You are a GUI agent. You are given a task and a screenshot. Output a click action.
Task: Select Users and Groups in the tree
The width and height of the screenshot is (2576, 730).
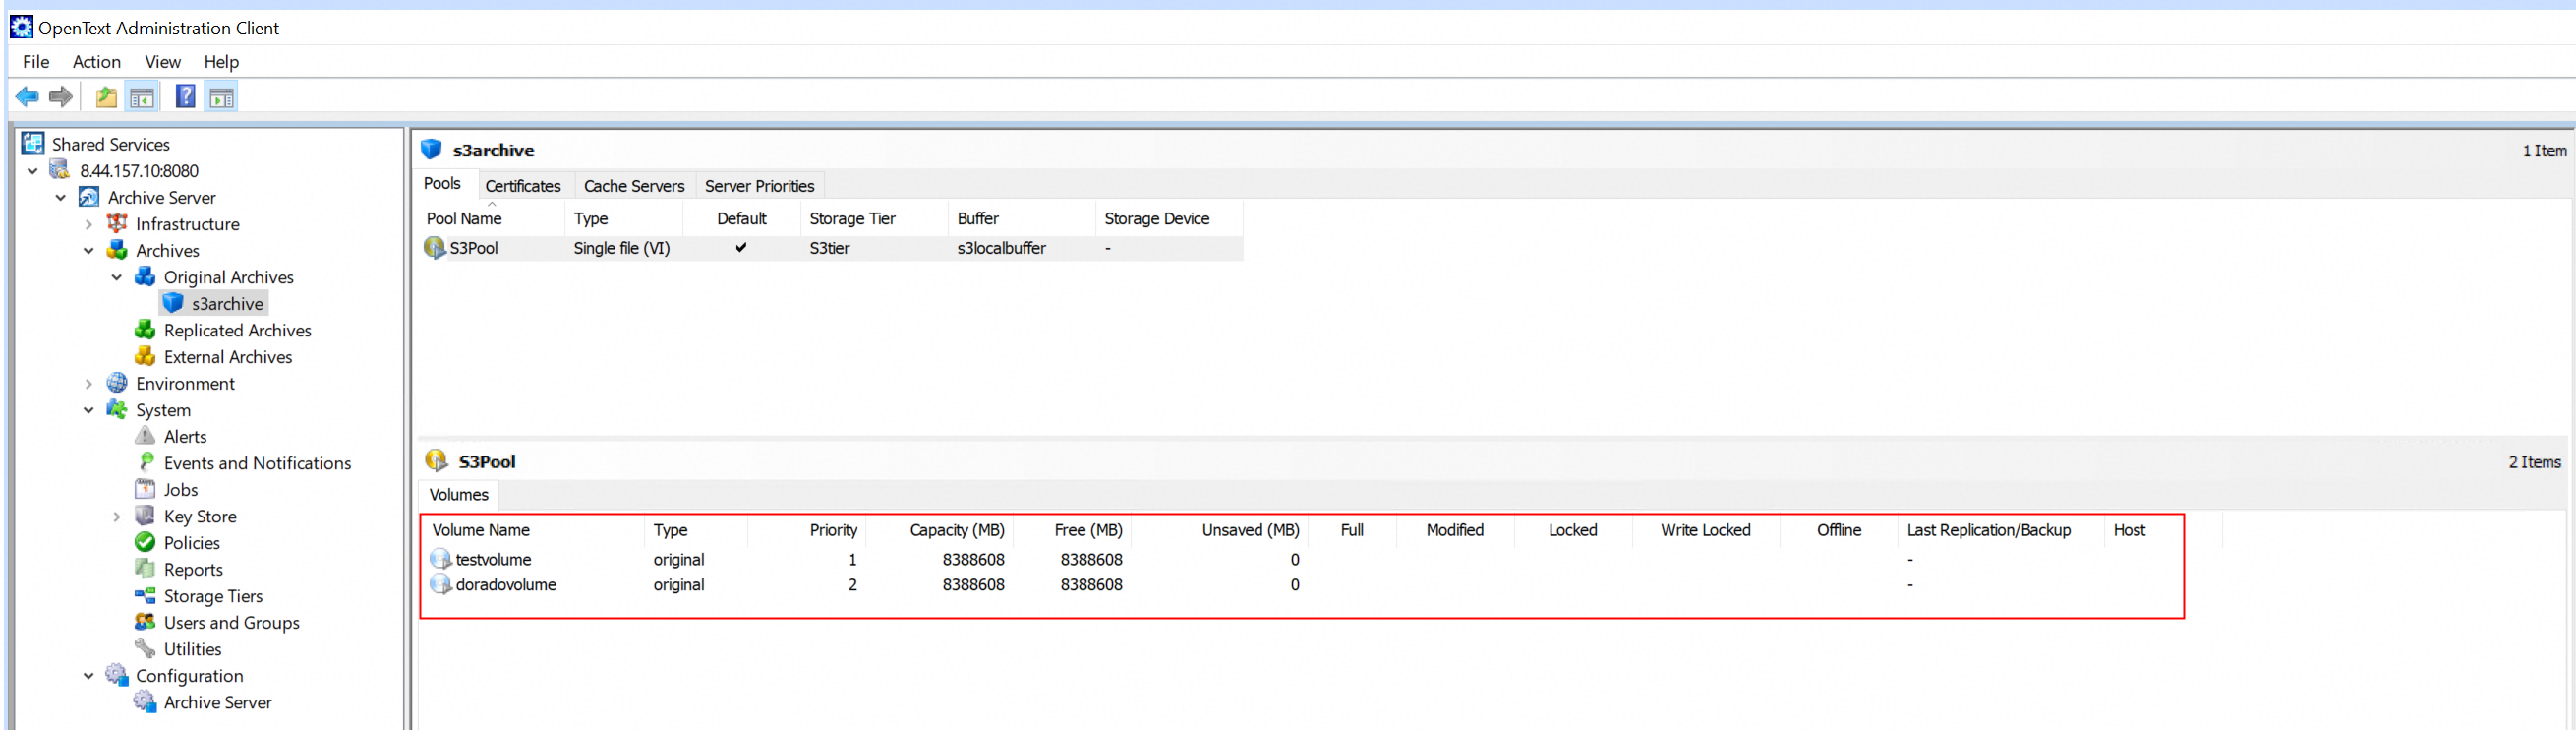coord(232,622)
